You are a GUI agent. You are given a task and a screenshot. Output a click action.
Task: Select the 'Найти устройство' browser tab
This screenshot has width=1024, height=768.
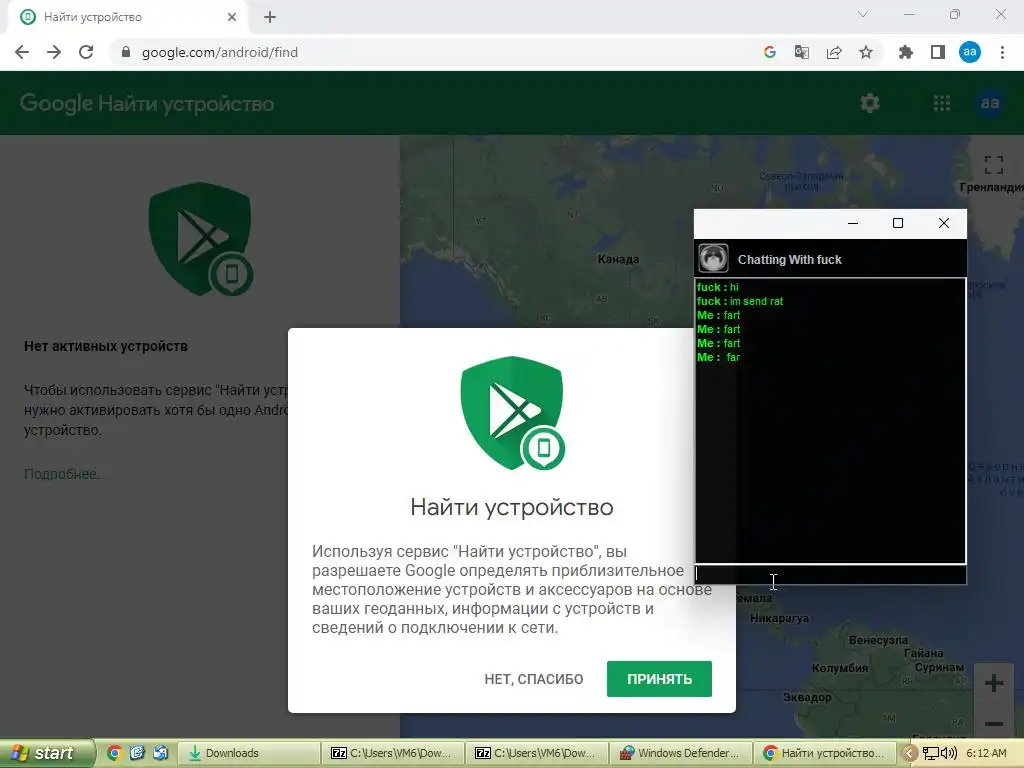127,17
